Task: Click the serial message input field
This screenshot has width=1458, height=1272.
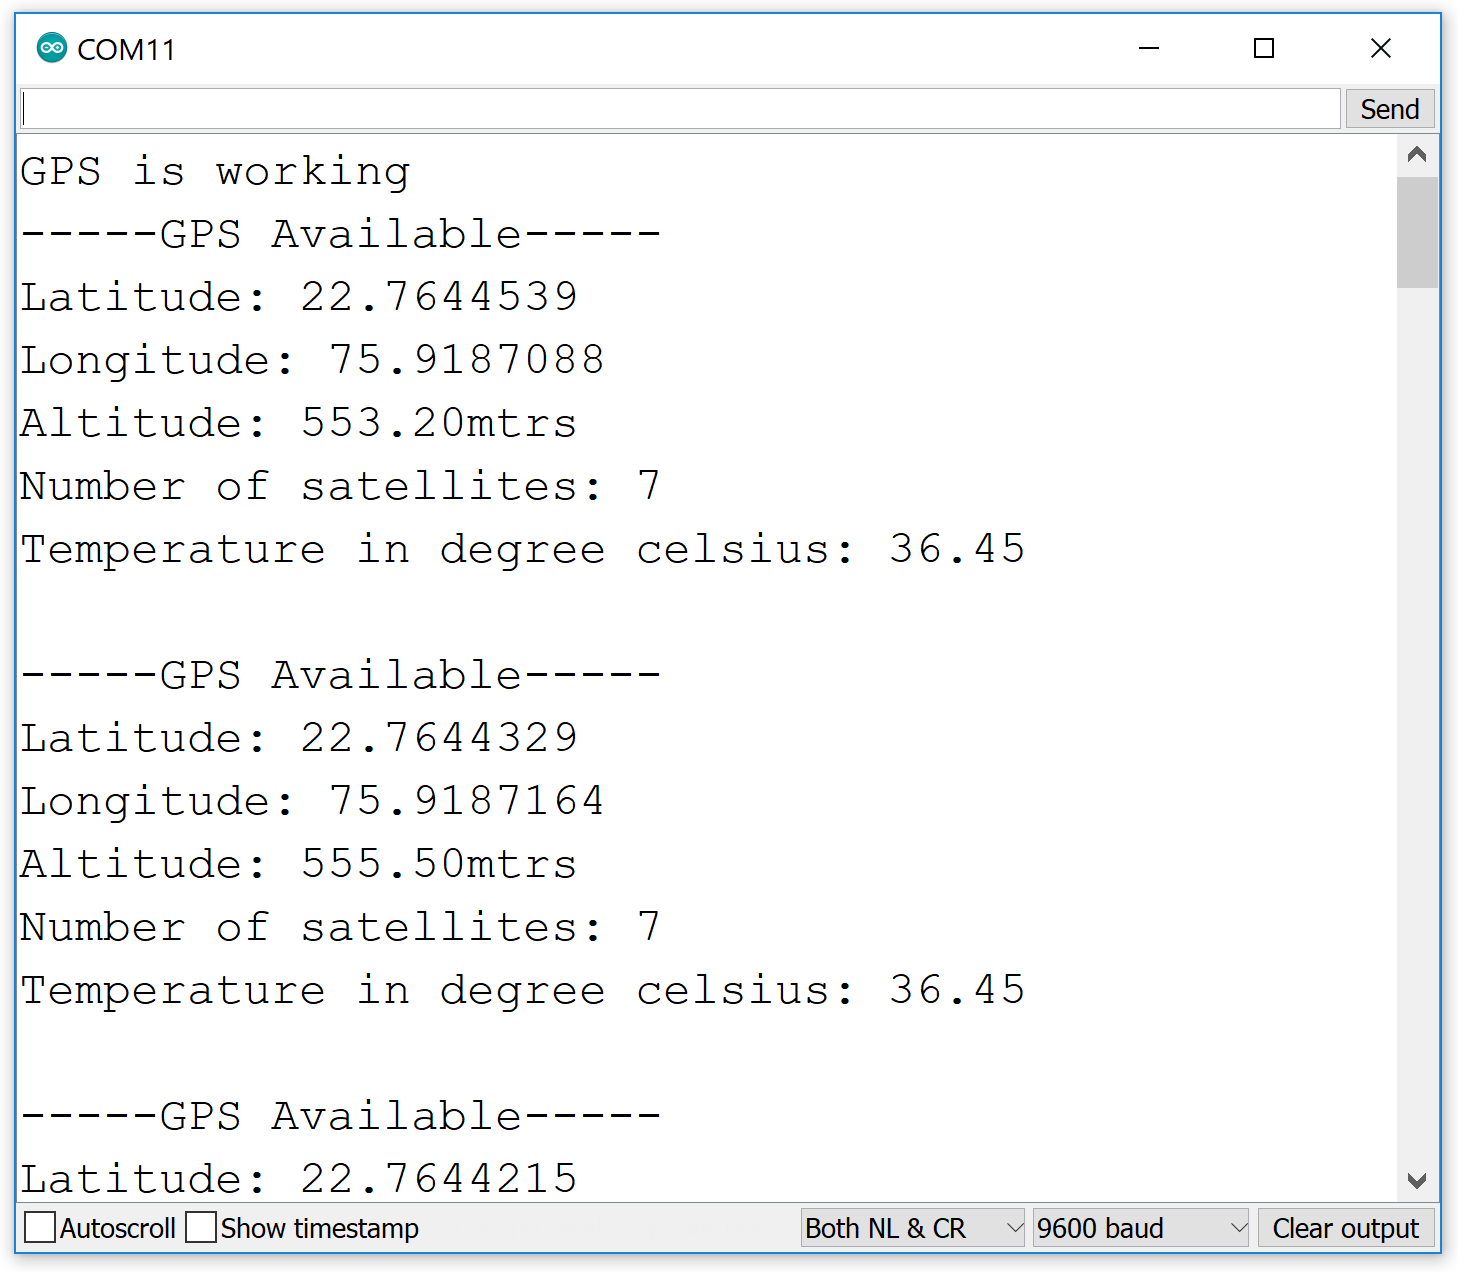Action: click(680, 108)
